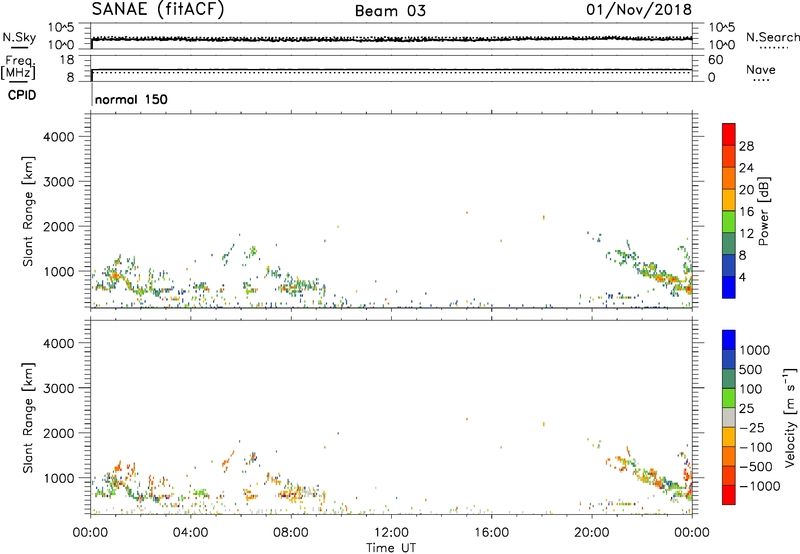Click the Velocity [m s-1] colorbar title
This screenshot has height=554, width=800.
[x=790, y=417]
